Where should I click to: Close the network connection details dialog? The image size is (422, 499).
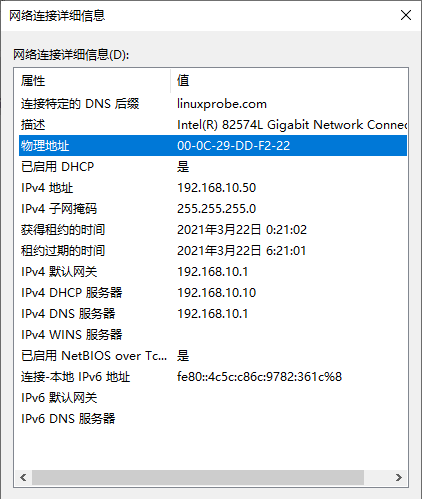(406, 15)
